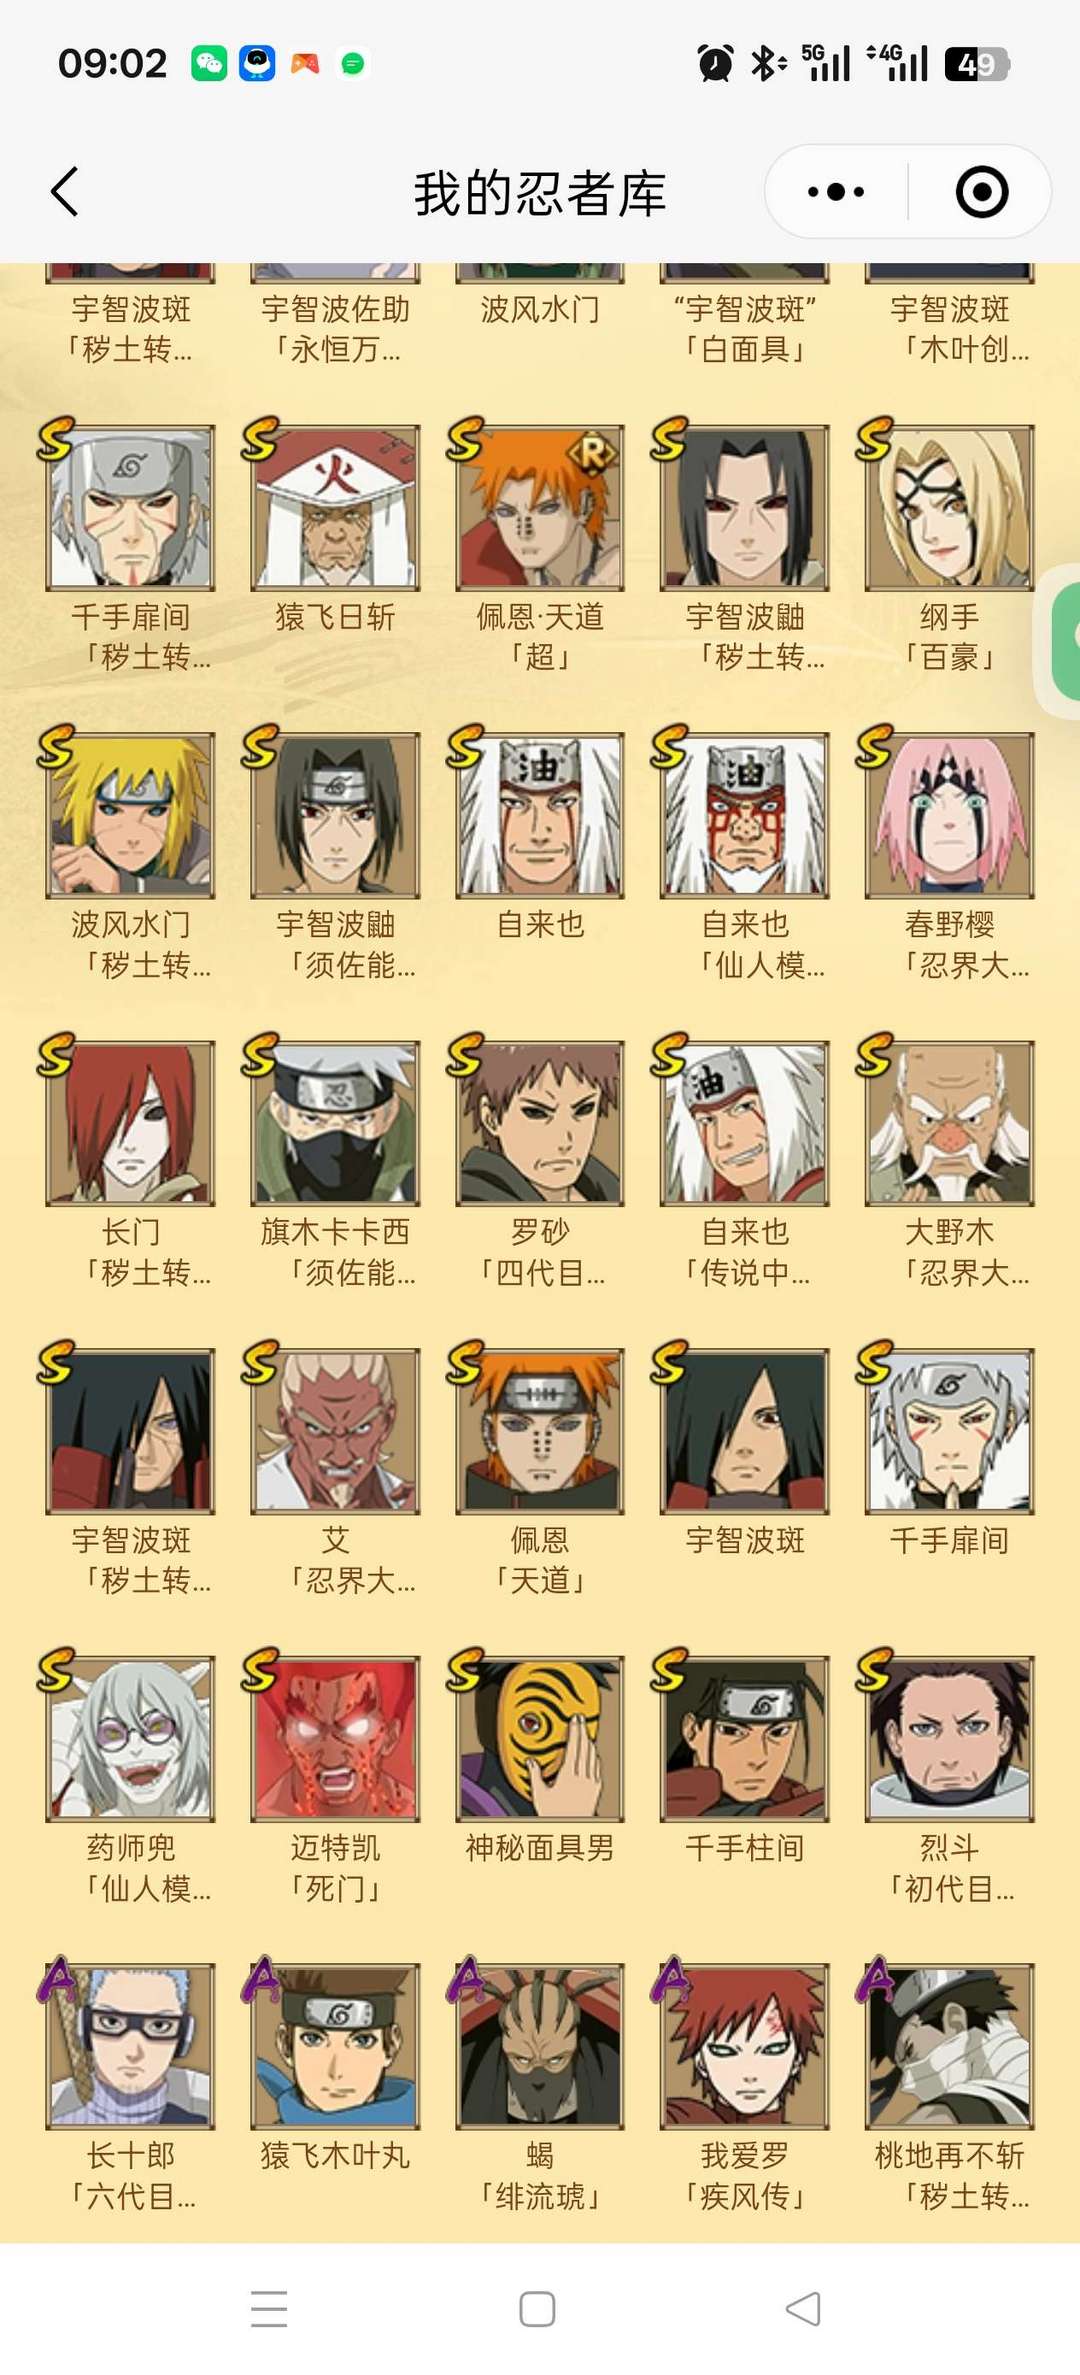Open the 罗砂「四代目」portrait

540,1124
